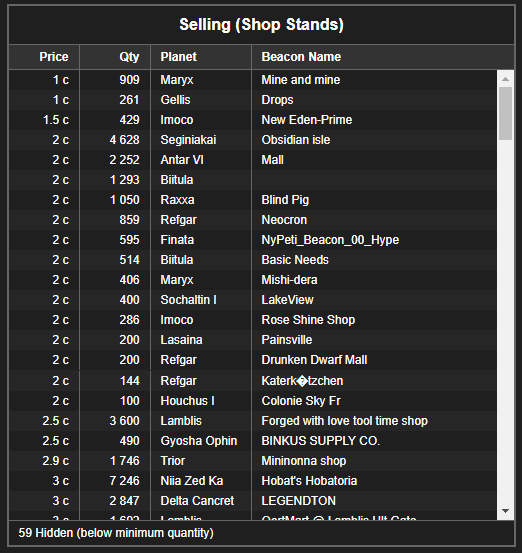Click the Blind Pig beacon row

click(253, 200)
